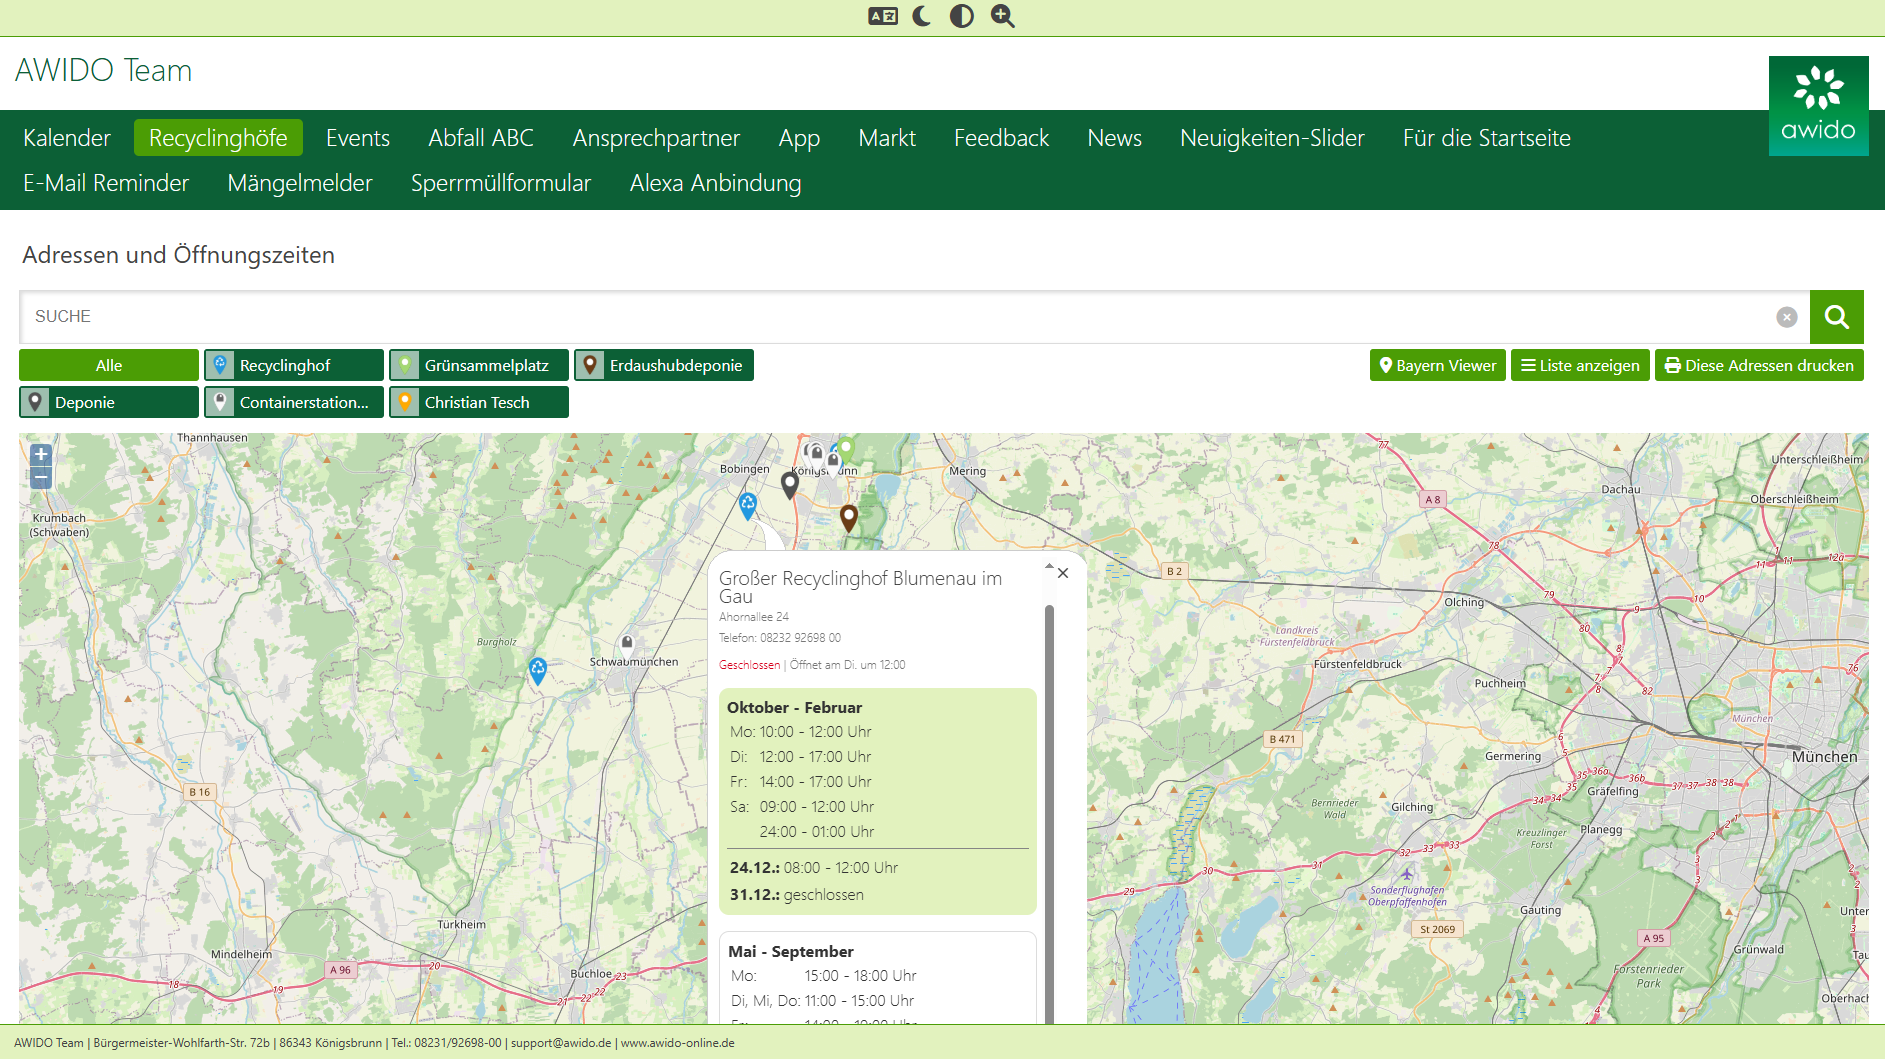Filter map by Grünsammelplatz category
This screenshot has height=1059, width=1885.
(x=479, y=366)
